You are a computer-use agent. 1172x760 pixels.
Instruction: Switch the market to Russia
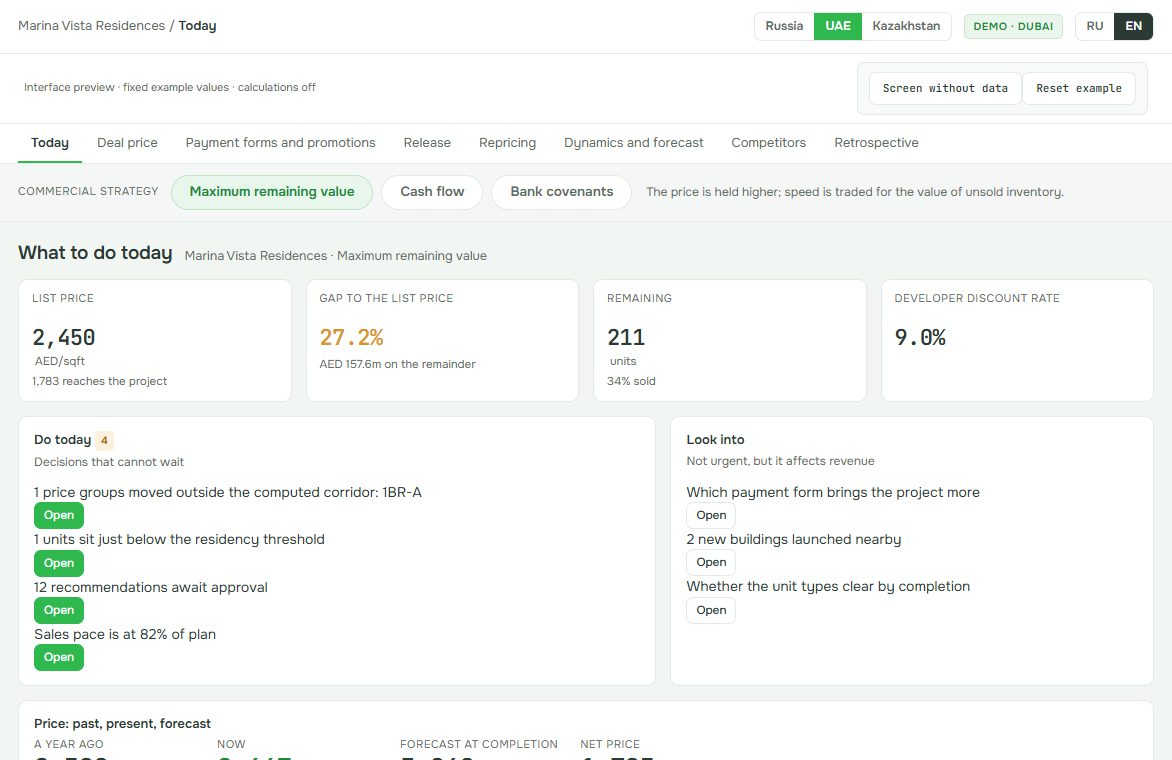point(784,26)
